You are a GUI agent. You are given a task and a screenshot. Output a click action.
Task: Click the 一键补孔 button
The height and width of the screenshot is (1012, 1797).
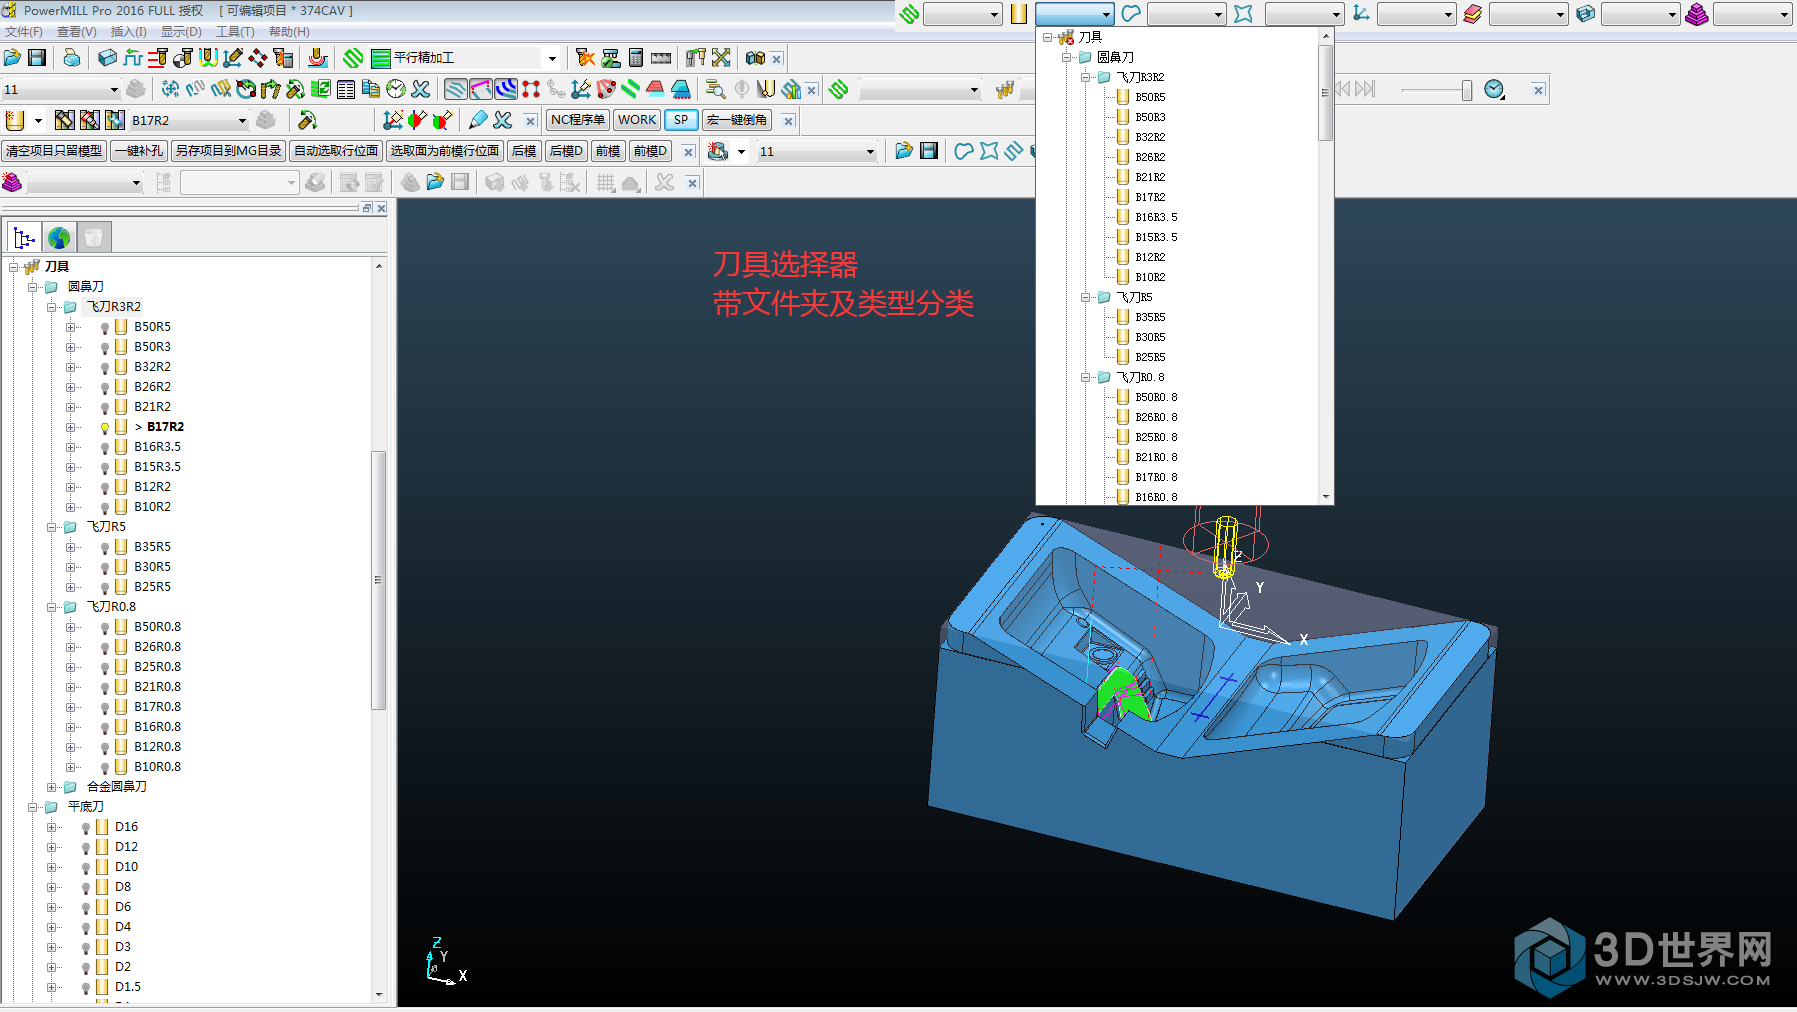138,151
